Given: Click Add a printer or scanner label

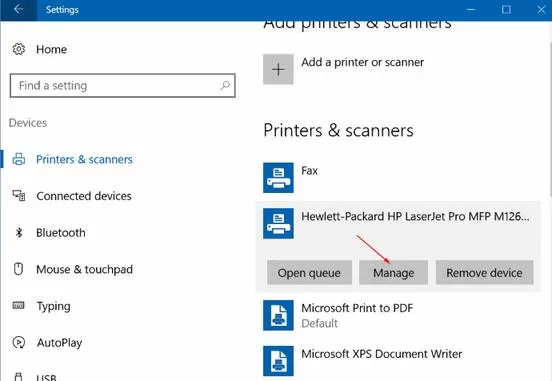Looking at the screenshot, I should coord(362,62).
